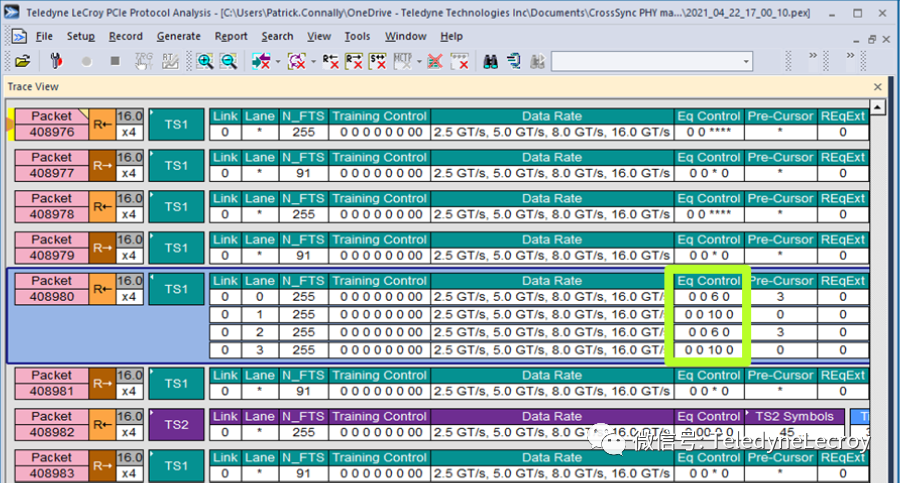The image size is (900, 483).
Task: Click the binoculars Find icon
Action: pos(491,61)
